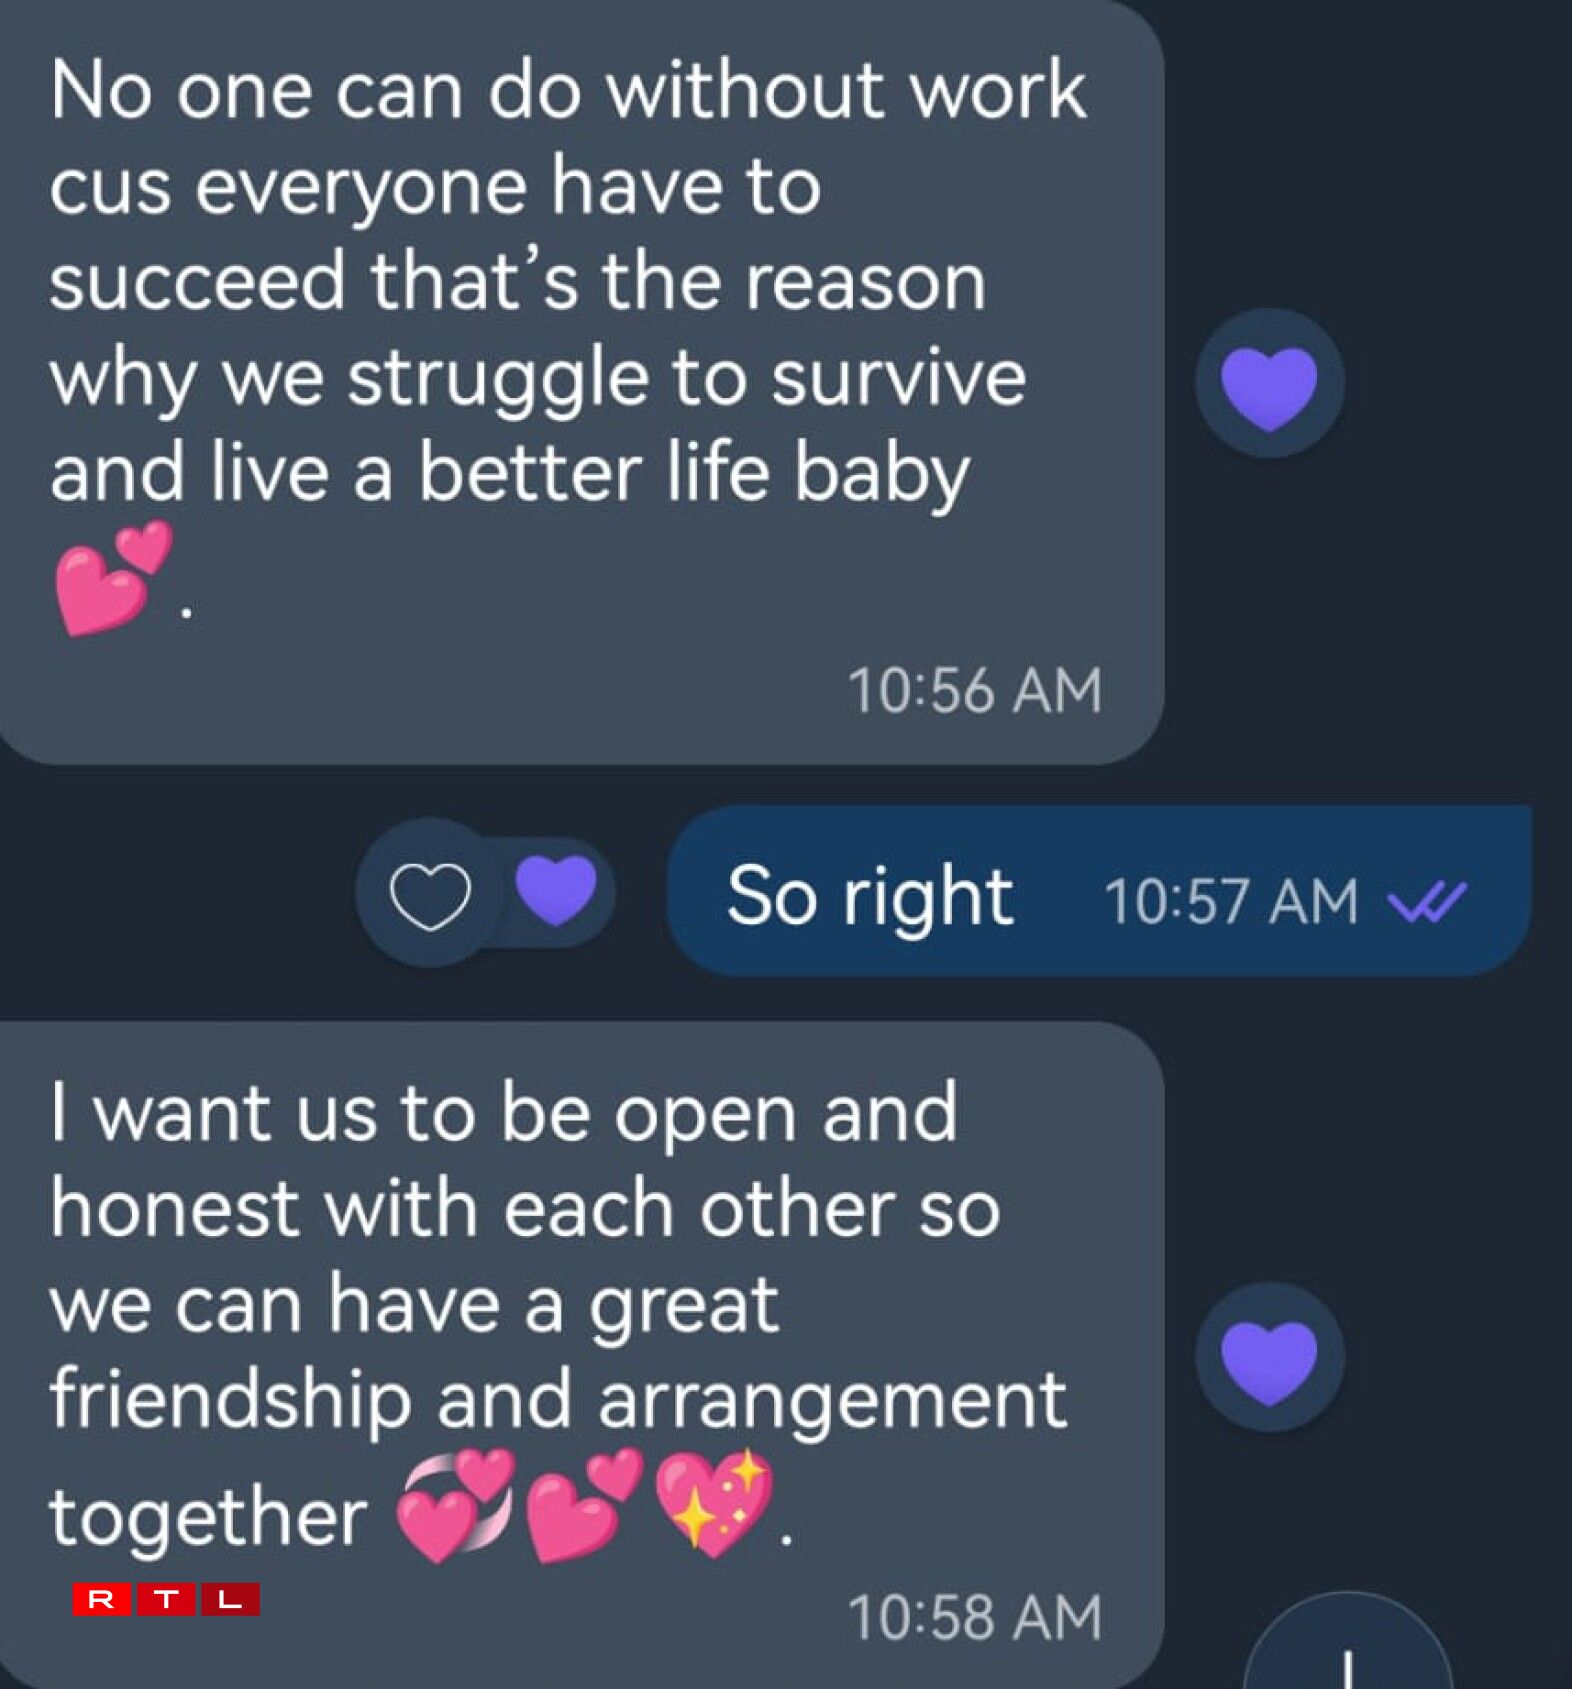The height and width of the screenshot is (1689, 1572).
Task: Tap the sparkling heart emoji
Action: [714, 1505]
